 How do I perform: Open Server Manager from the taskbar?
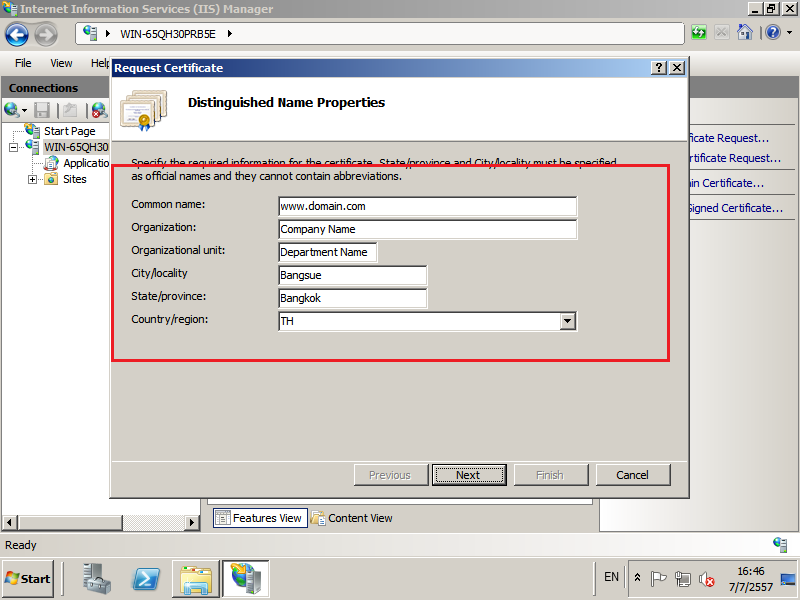(x=97, y=578)
